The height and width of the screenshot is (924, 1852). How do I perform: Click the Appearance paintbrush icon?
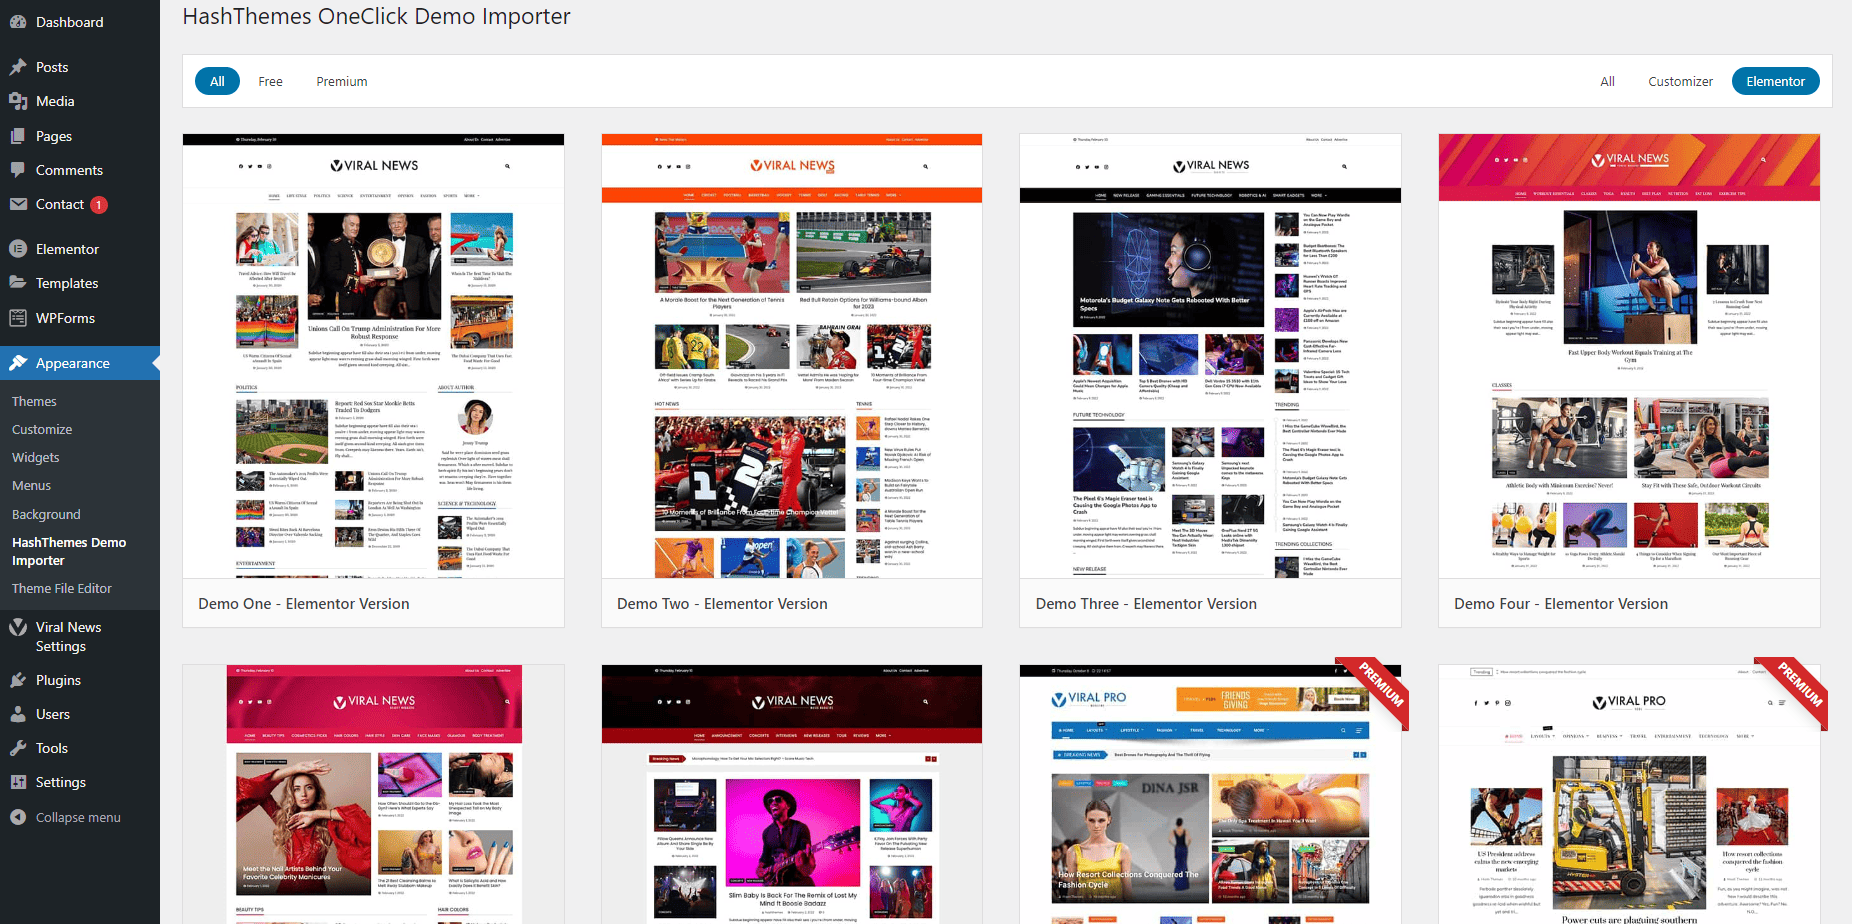(x=18, y=363)
